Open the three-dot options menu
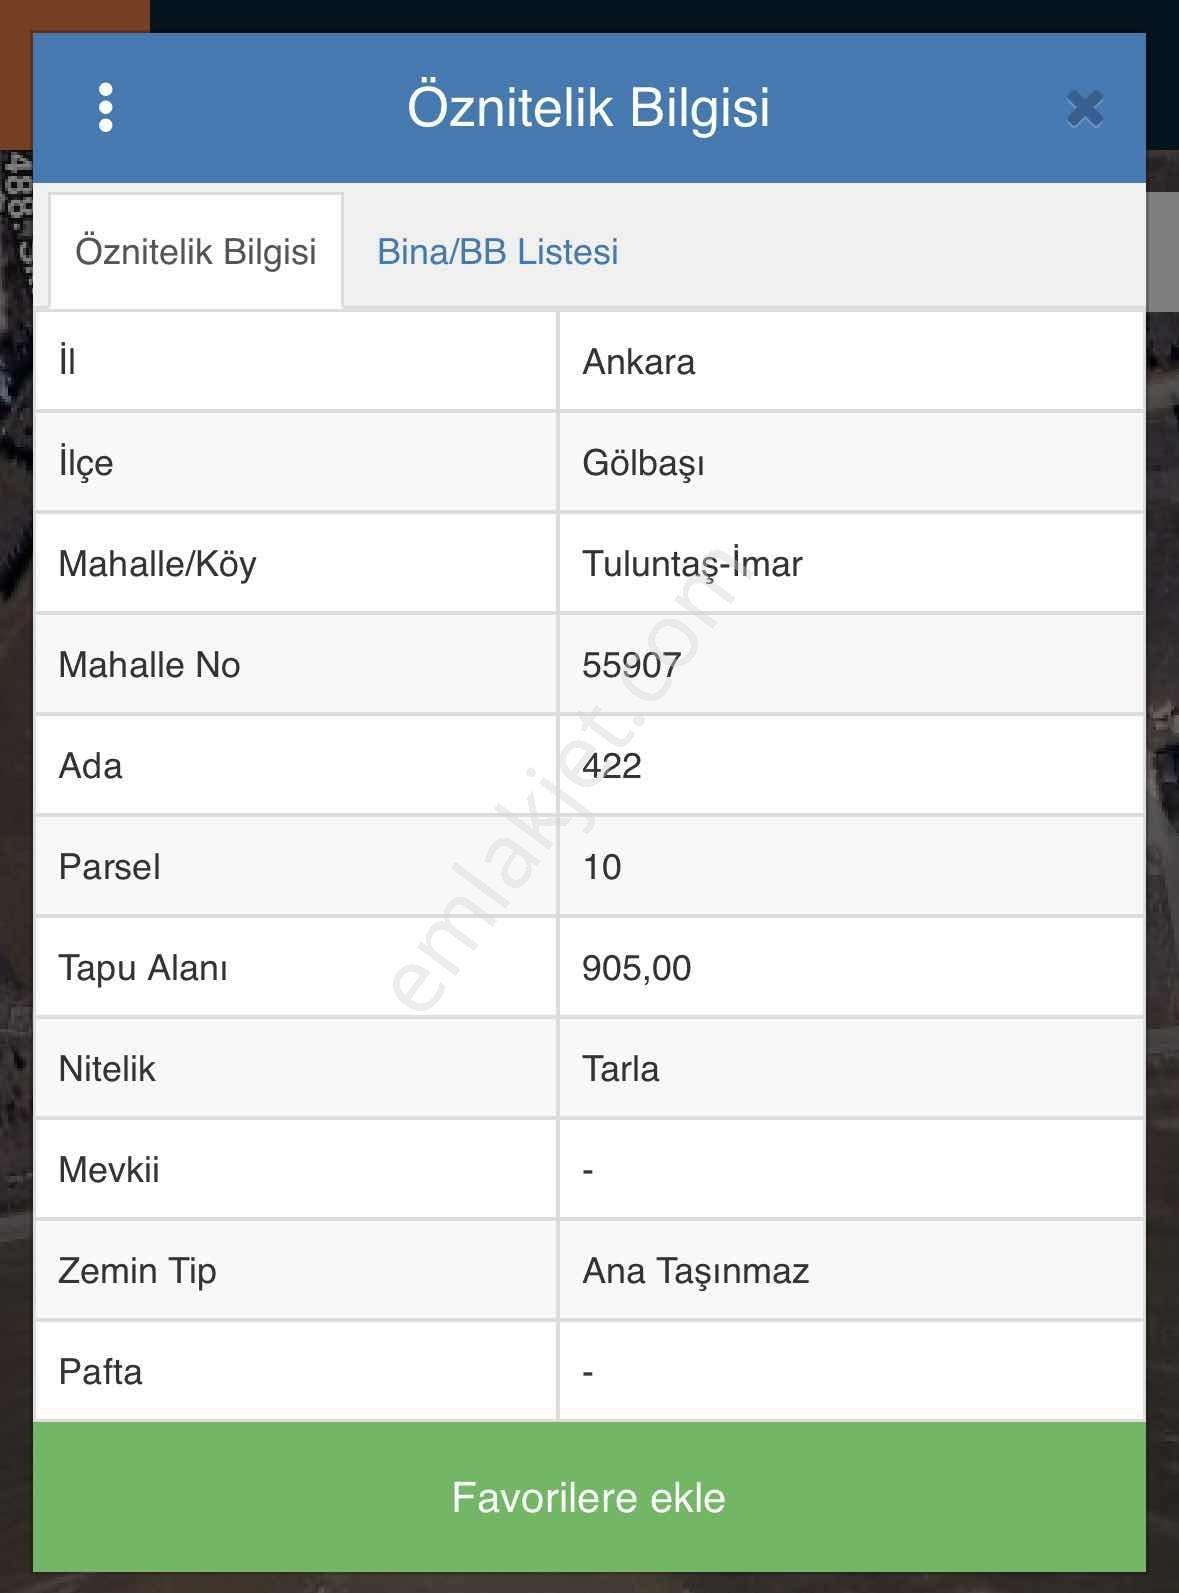The width and height of the screenshot is (1179, 1593). [106, 107]
